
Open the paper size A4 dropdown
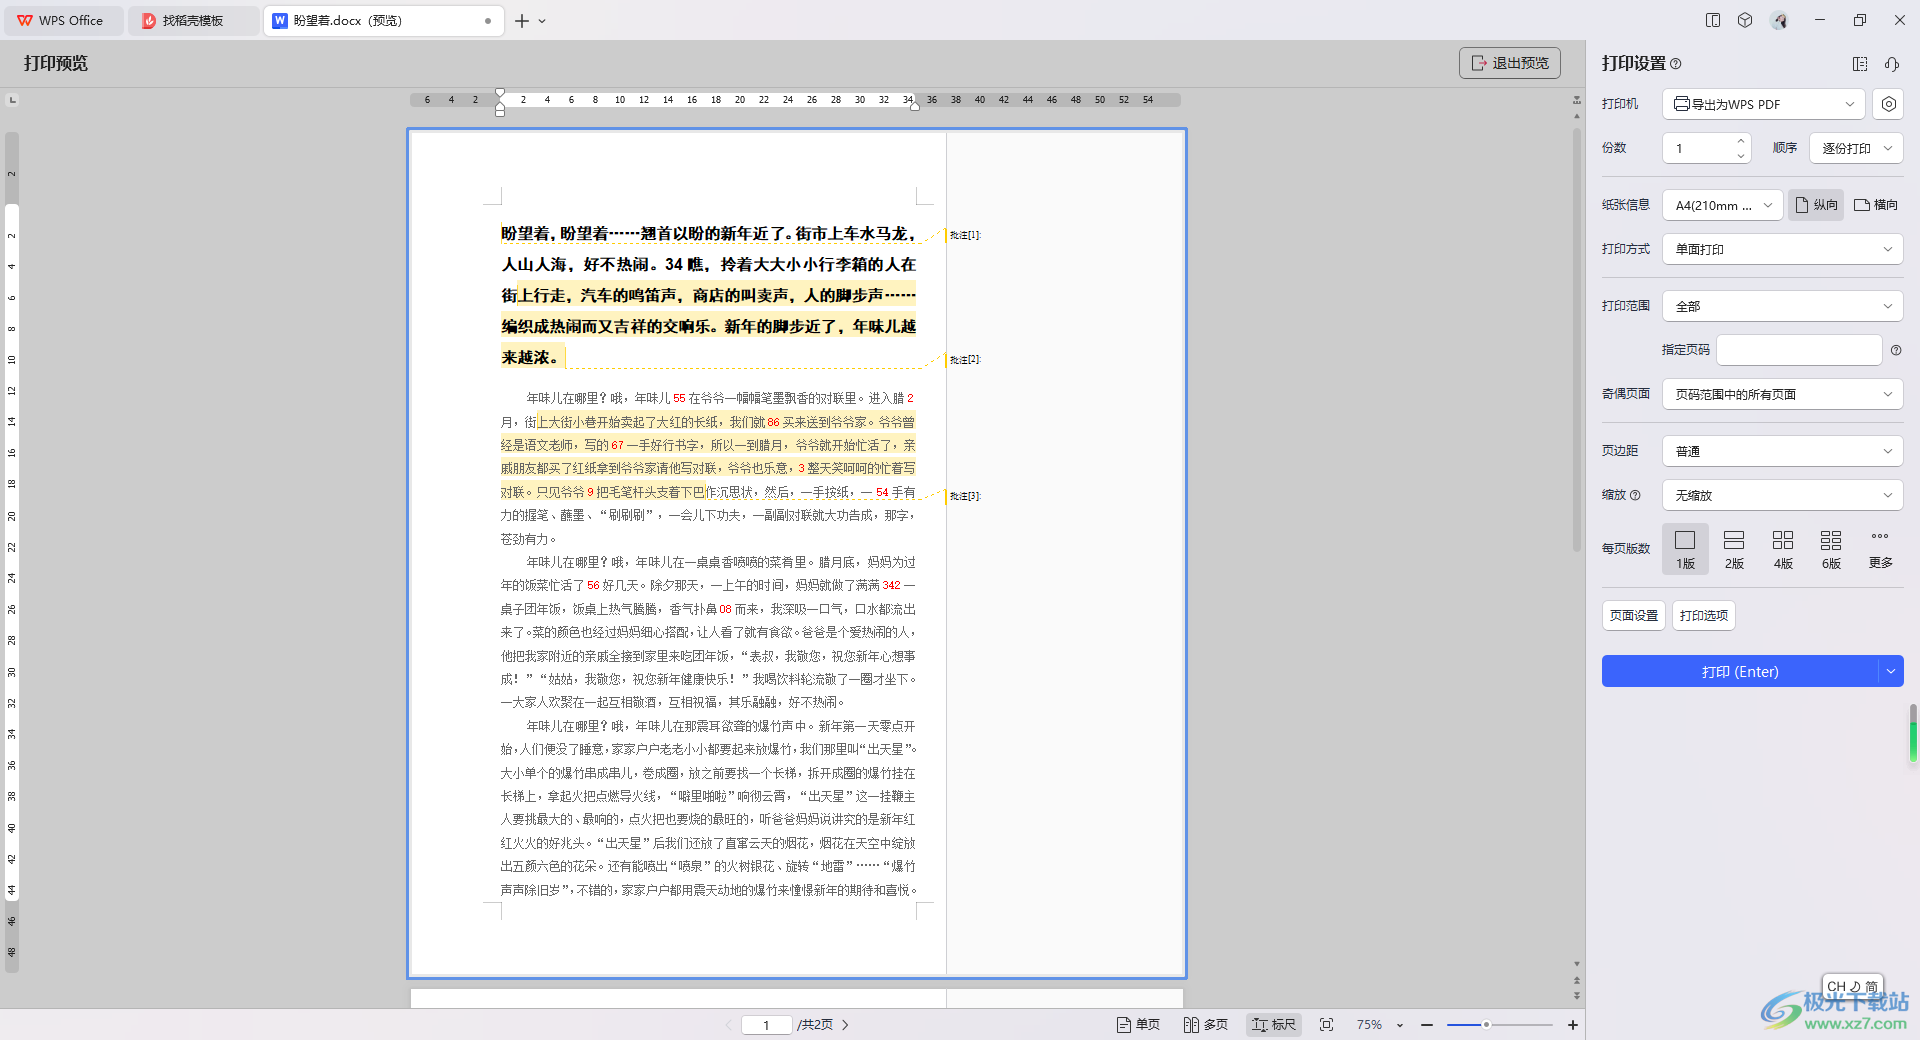[x=1722, y=205]
